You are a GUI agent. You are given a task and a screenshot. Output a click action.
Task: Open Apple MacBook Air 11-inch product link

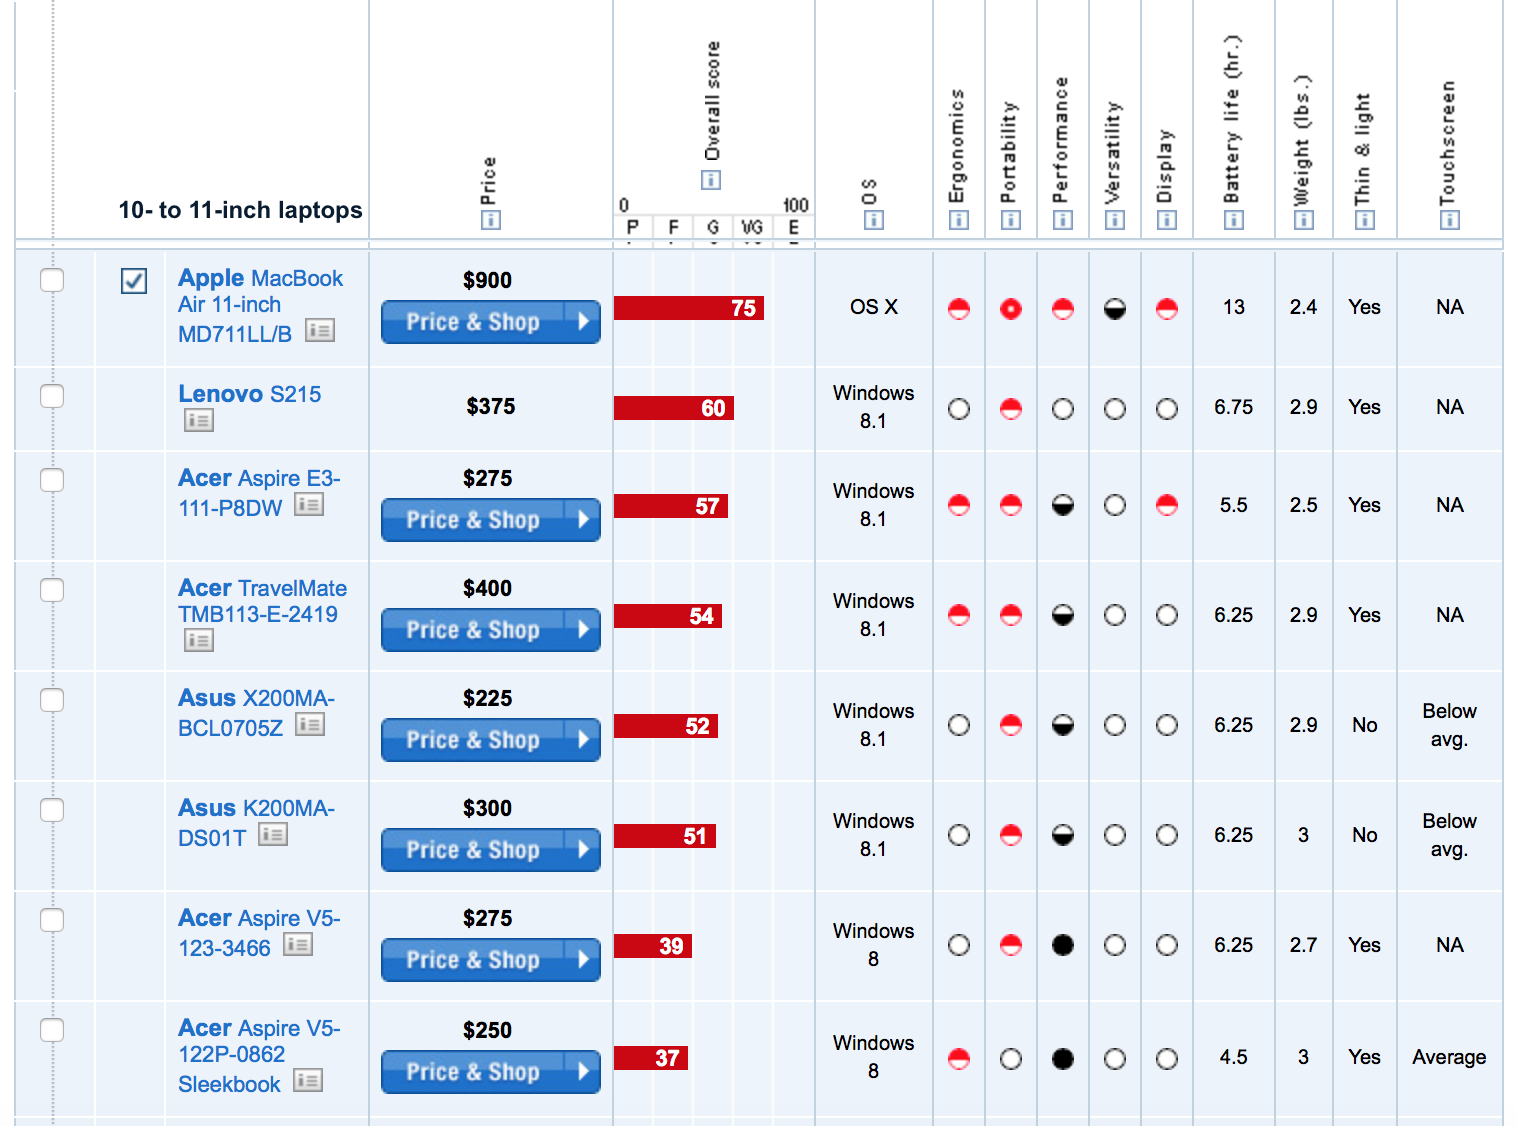[x=260, y=306]
